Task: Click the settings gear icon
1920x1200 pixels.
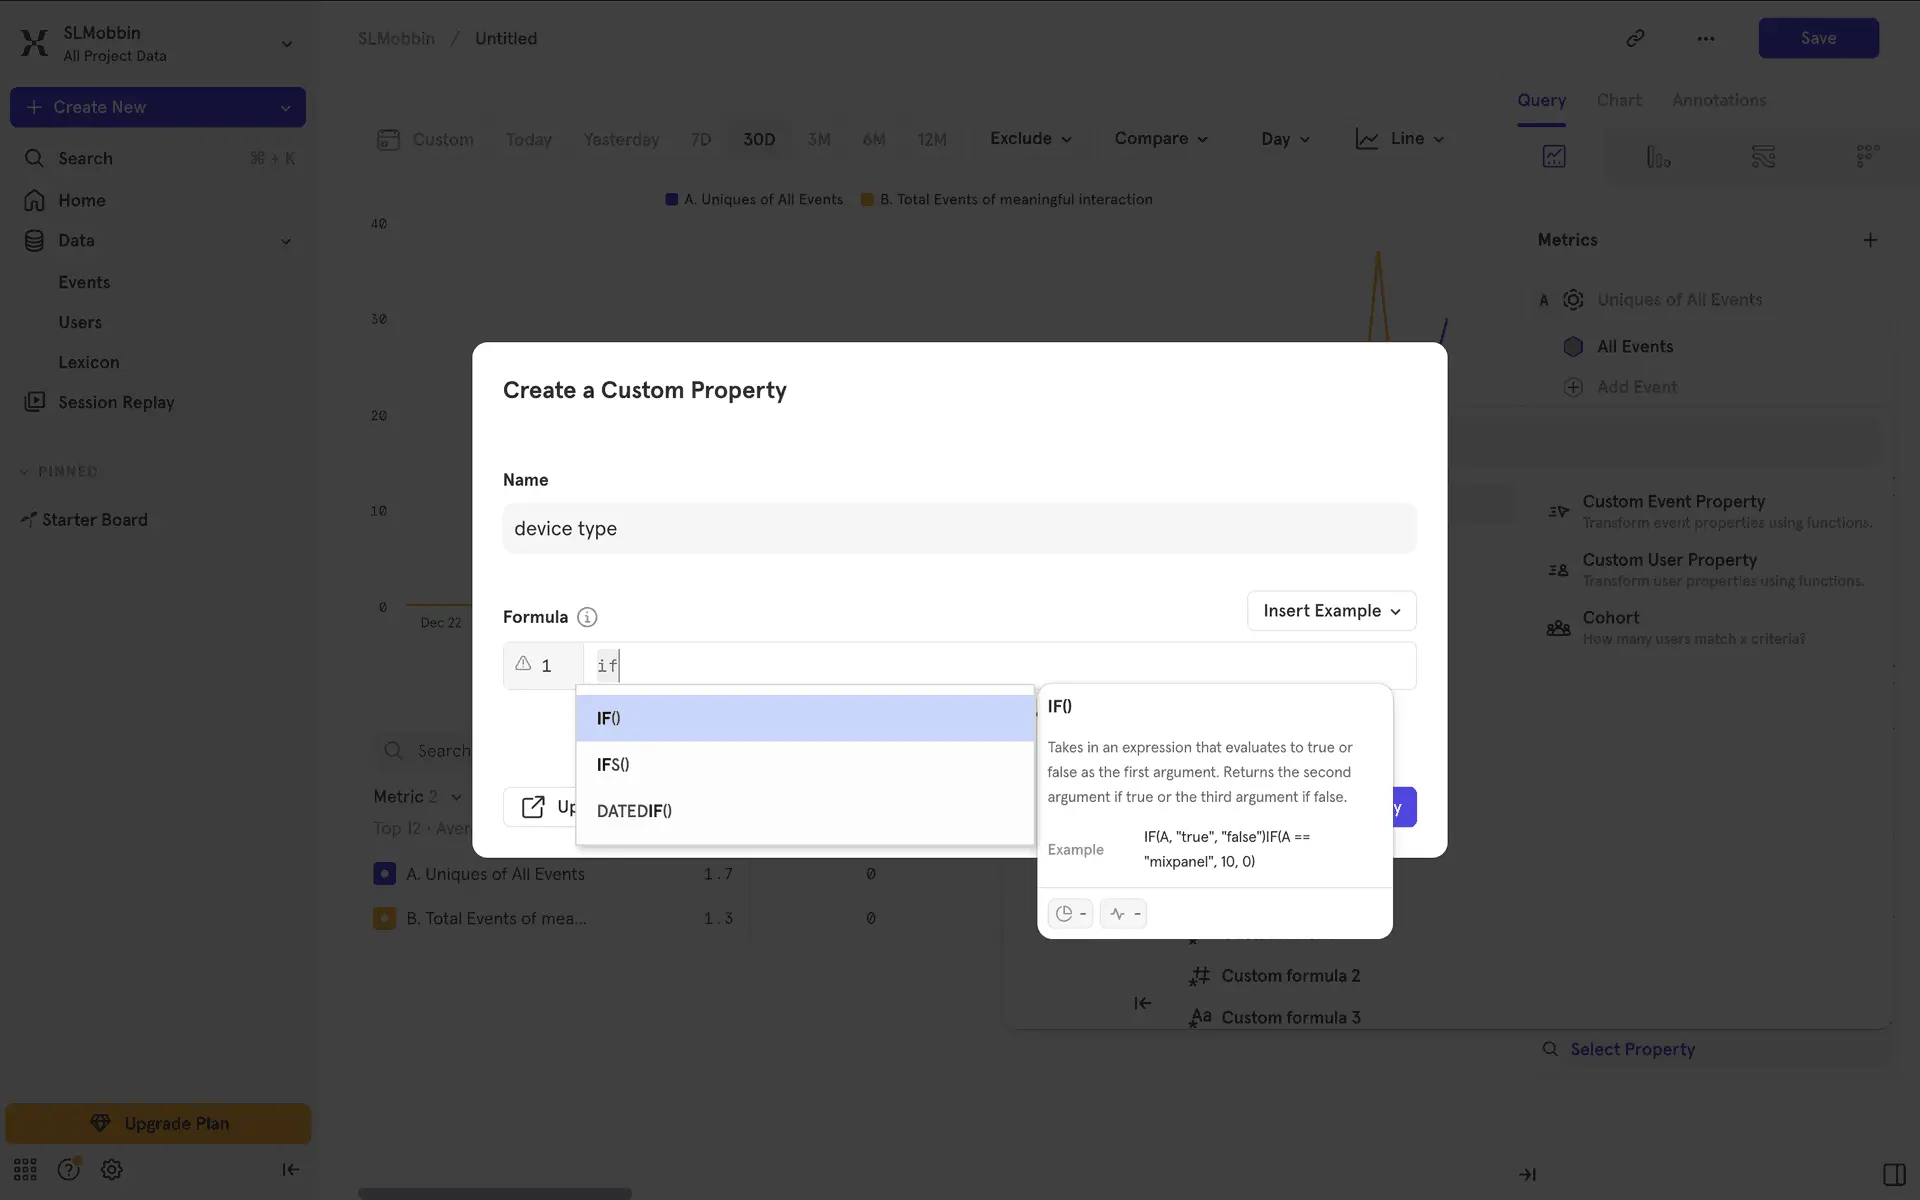Action: point(112,1169)
